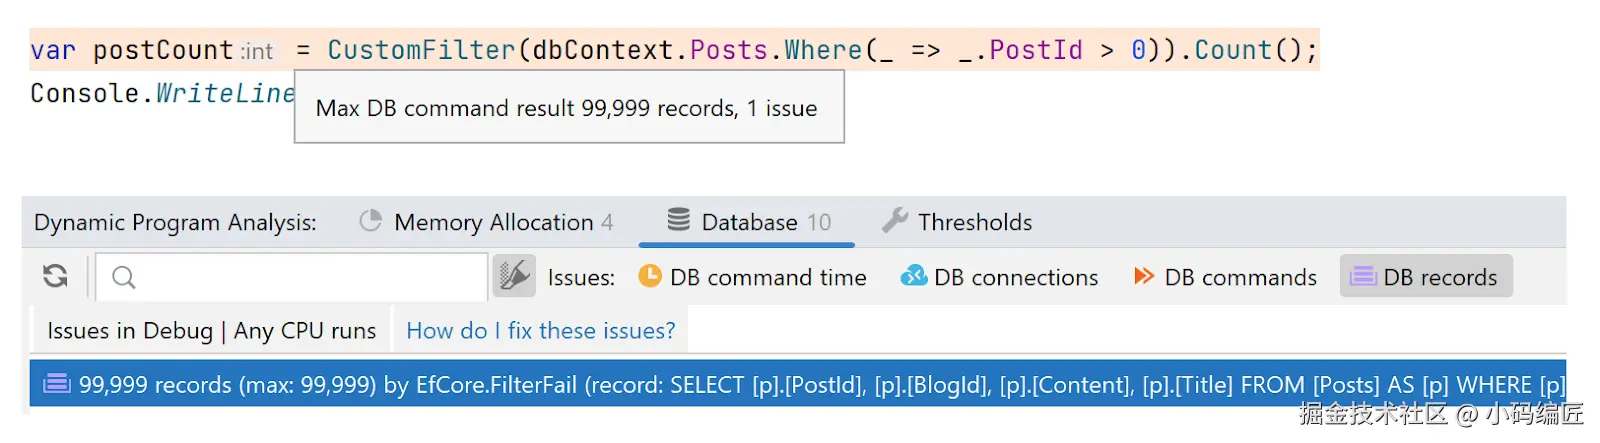Disable the DB records issue filter
The width and height of the screenshot is (1600, 443).
[x=1426, y=277]
